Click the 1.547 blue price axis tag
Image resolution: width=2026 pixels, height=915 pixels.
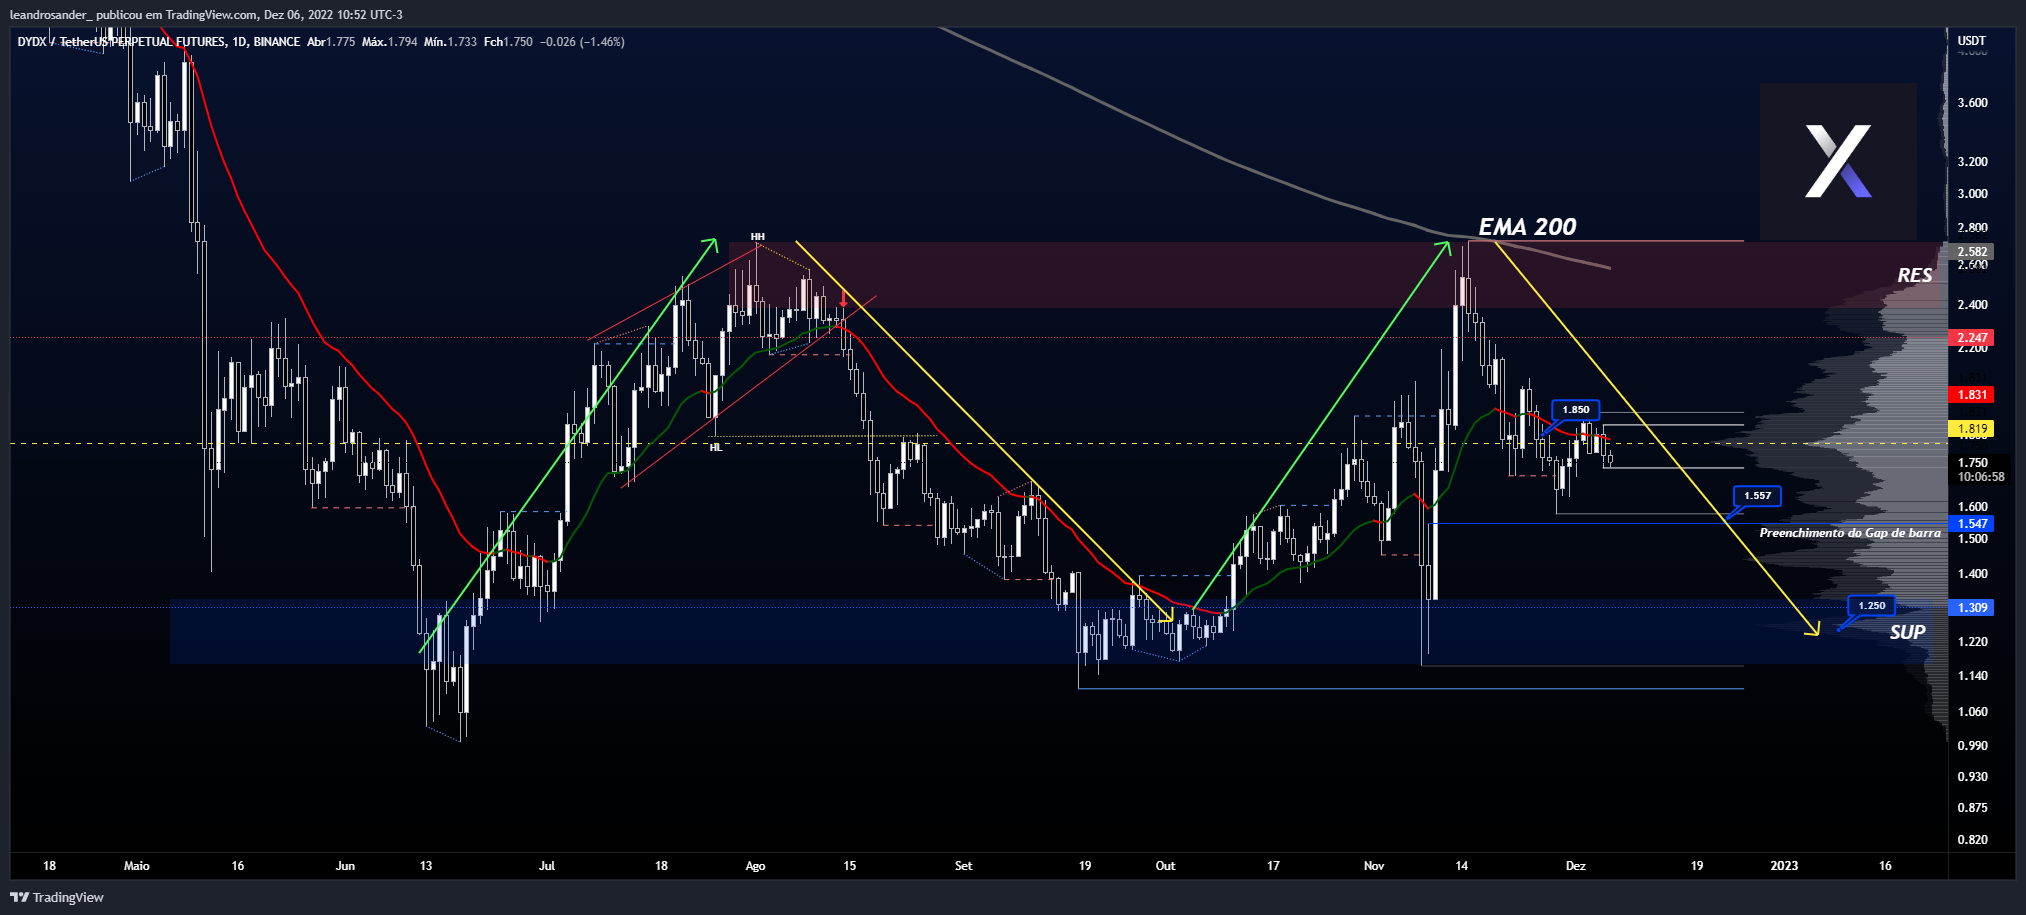1972,524
